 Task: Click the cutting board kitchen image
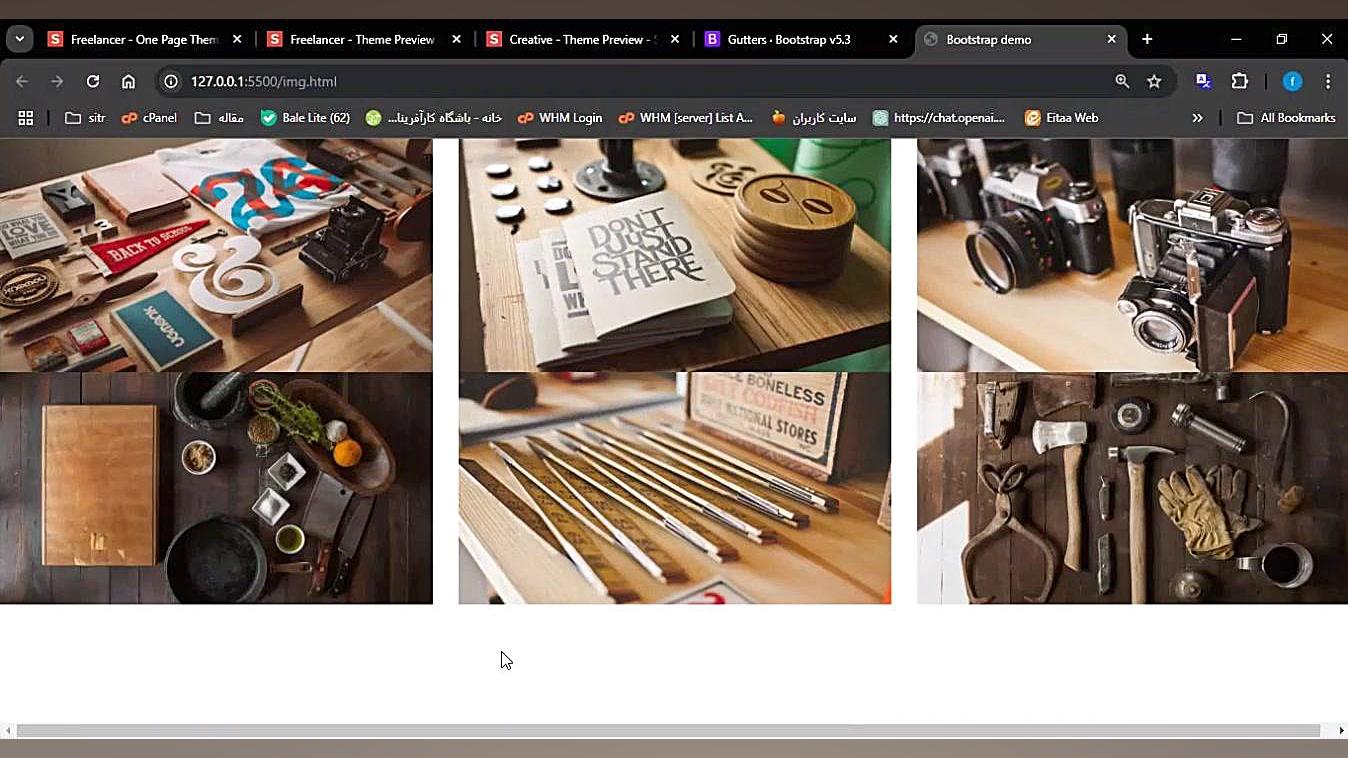(x=216, y=488)
